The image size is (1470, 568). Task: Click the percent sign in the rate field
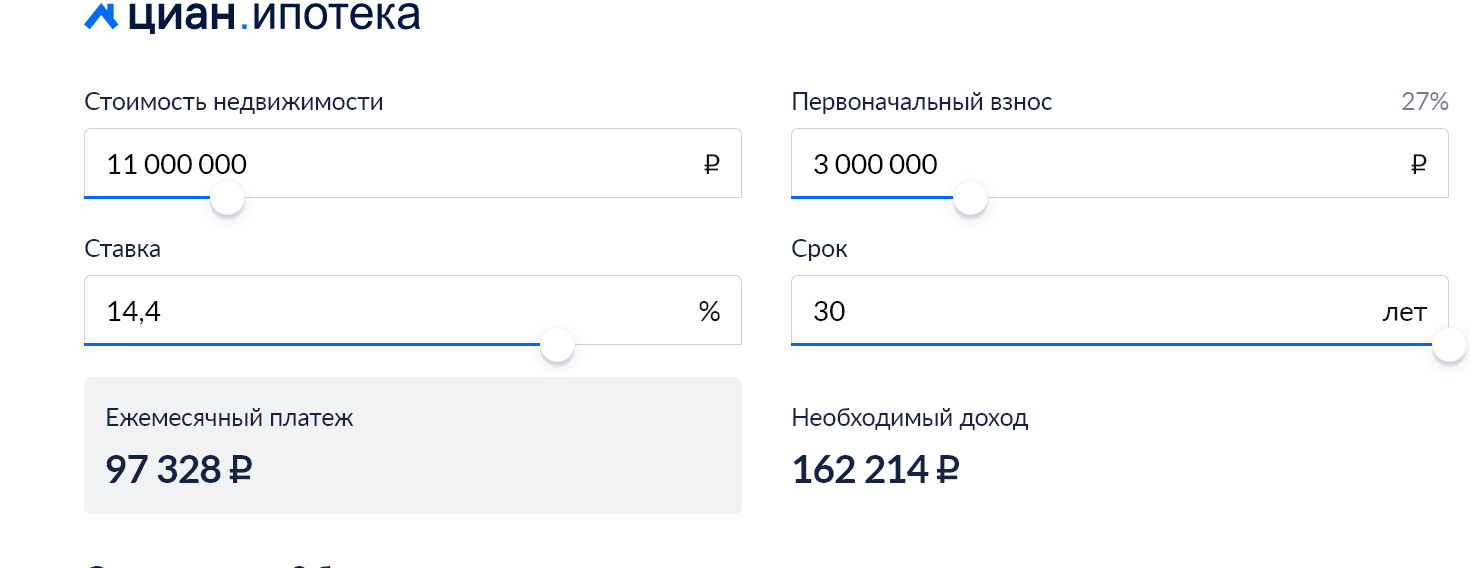point(709,312)
